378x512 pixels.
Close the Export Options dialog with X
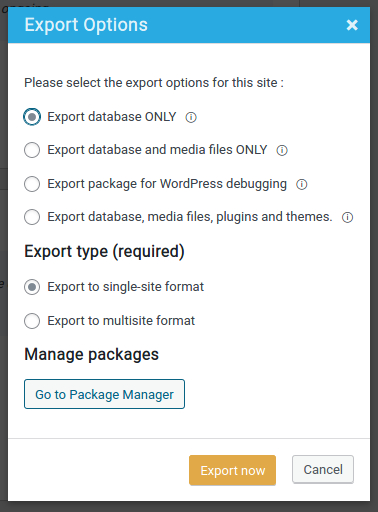352,25
